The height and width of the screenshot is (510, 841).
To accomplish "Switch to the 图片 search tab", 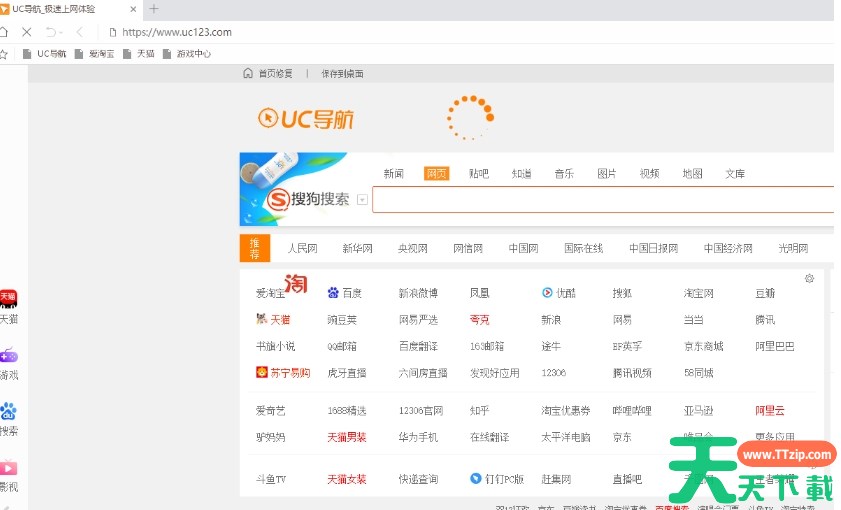I will (607, 174).
